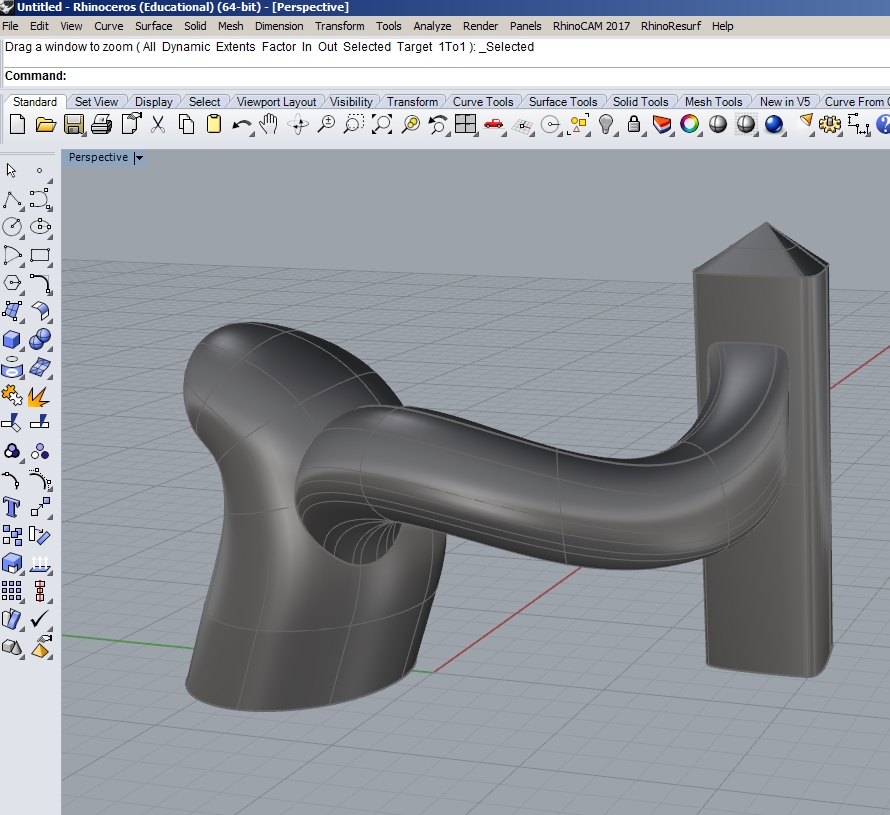Choose the Dynamic zoom command option

tap(186, 47)
